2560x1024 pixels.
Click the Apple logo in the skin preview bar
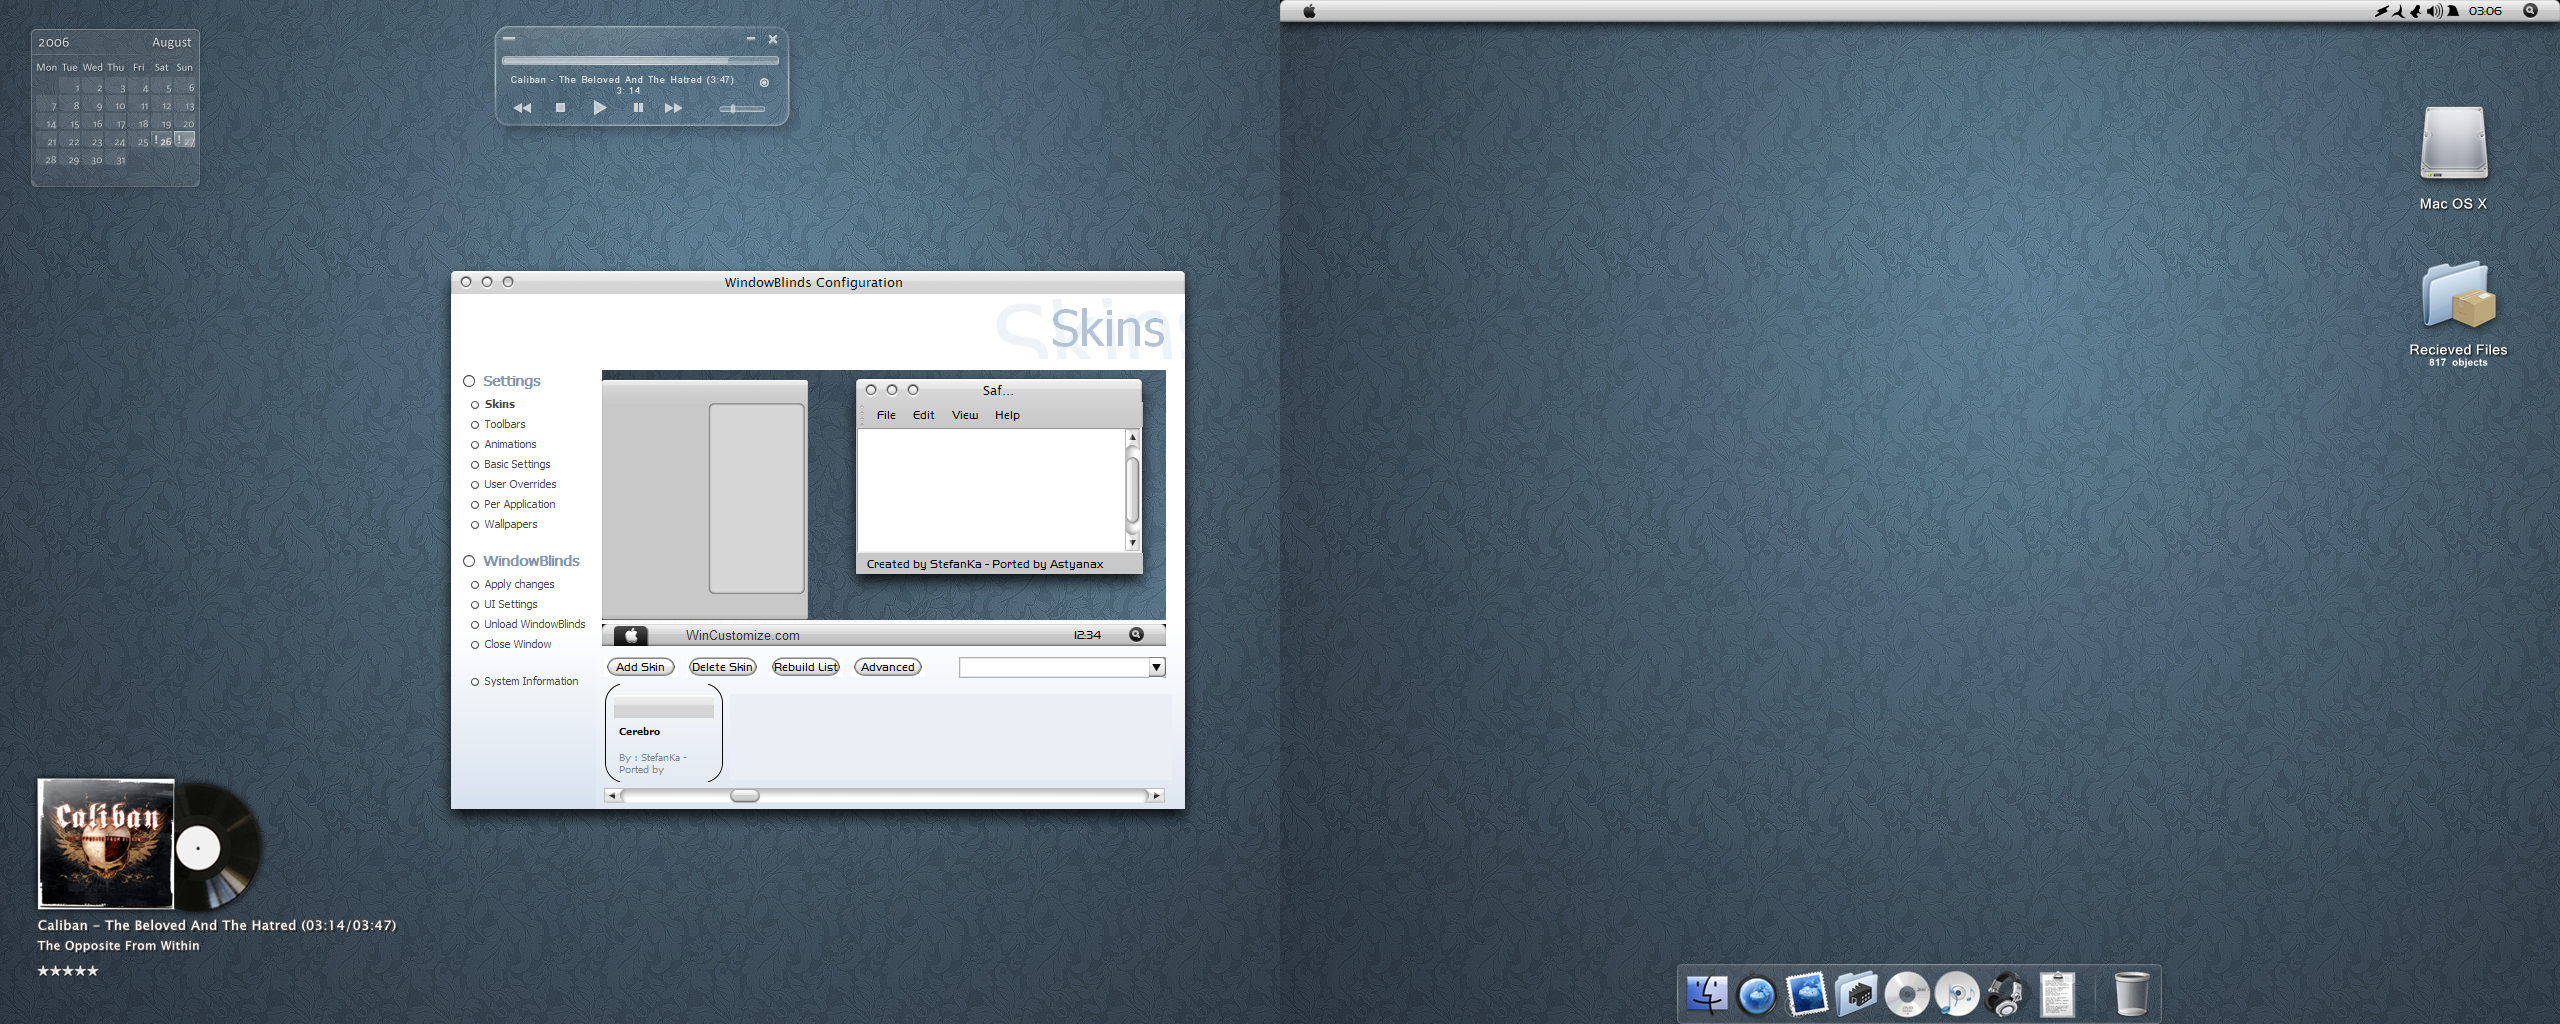[631, 635]
